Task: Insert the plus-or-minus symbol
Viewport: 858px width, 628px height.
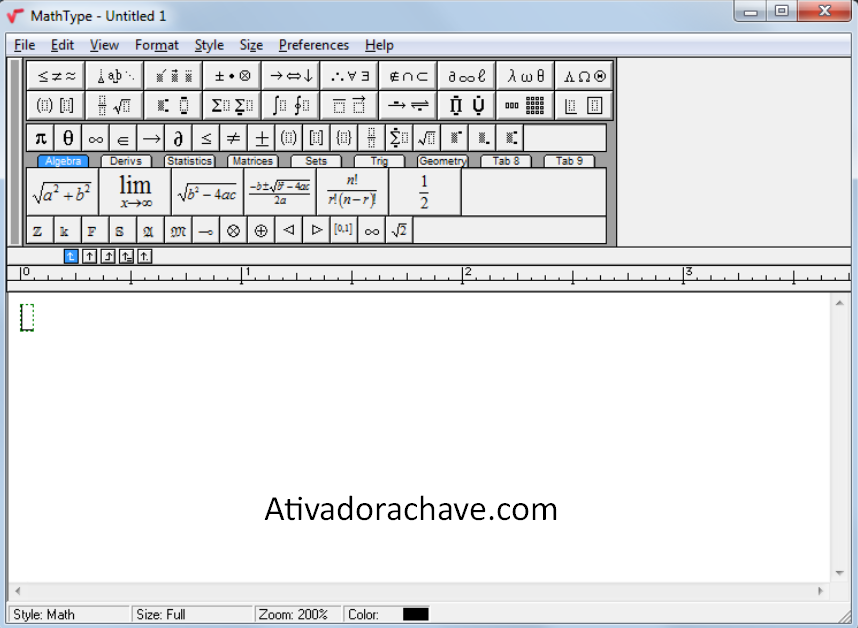Action: pos(261,137)
